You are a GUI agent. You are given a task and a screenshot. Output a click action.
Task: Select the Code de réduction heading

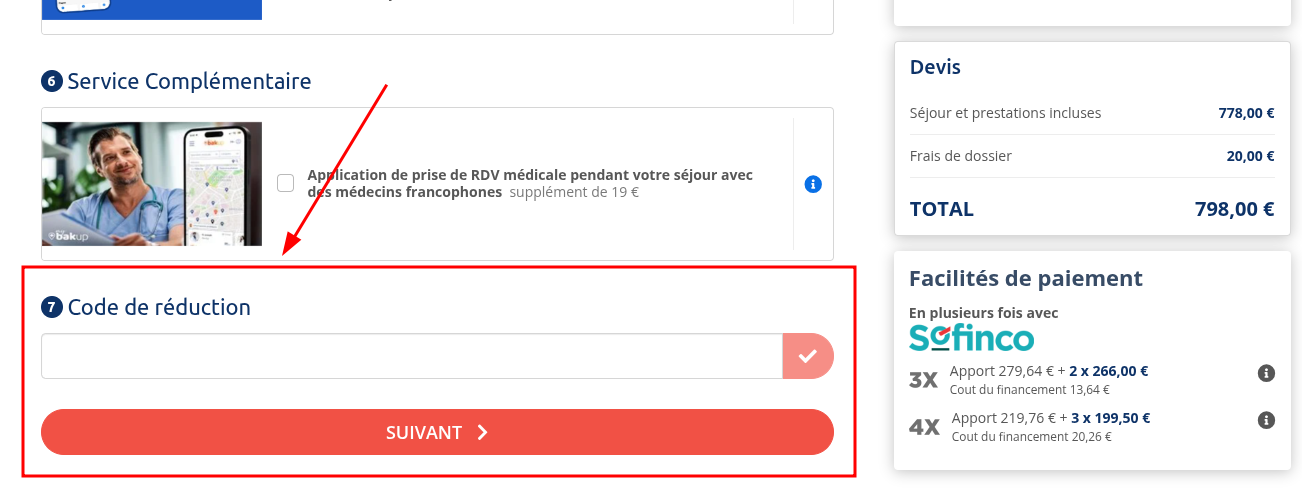(x=159, y=307)
